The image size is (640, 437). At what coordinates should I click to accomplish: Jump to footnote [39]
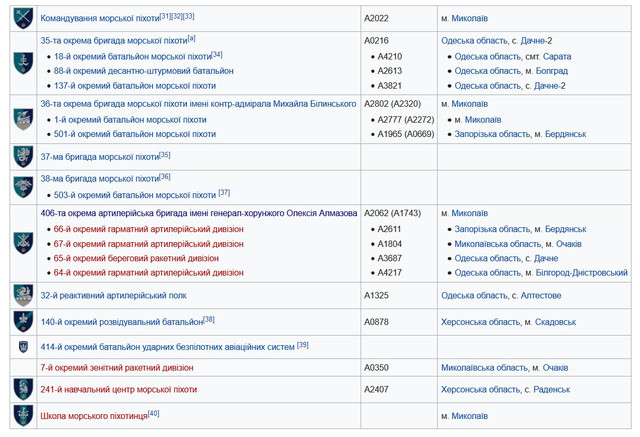pyautogui.click(x=303, y=345)
